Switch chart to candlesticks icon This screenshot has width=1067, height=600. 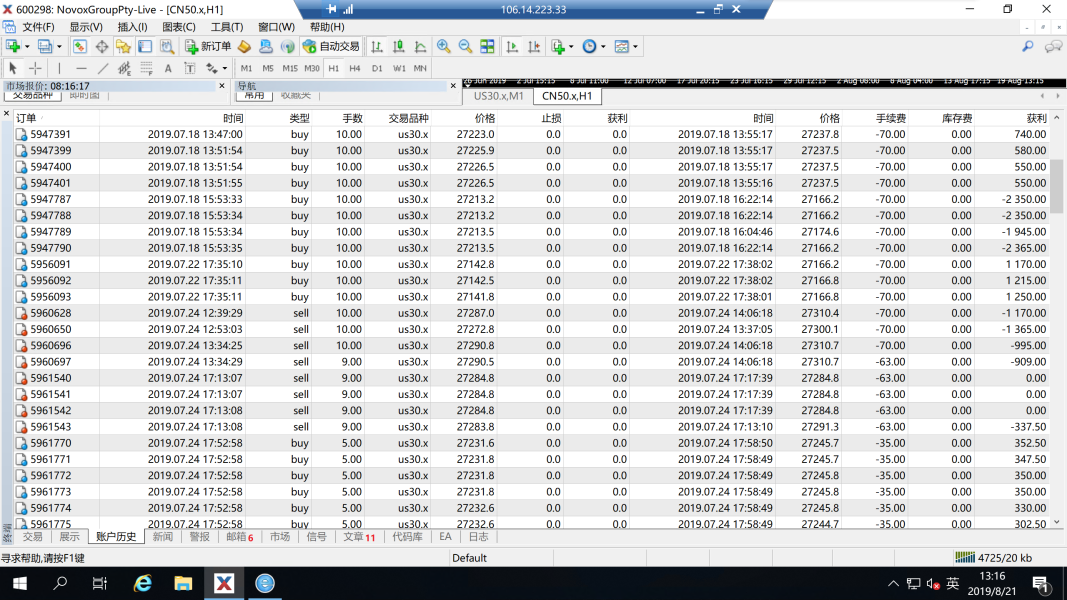[x=398, y=46]
